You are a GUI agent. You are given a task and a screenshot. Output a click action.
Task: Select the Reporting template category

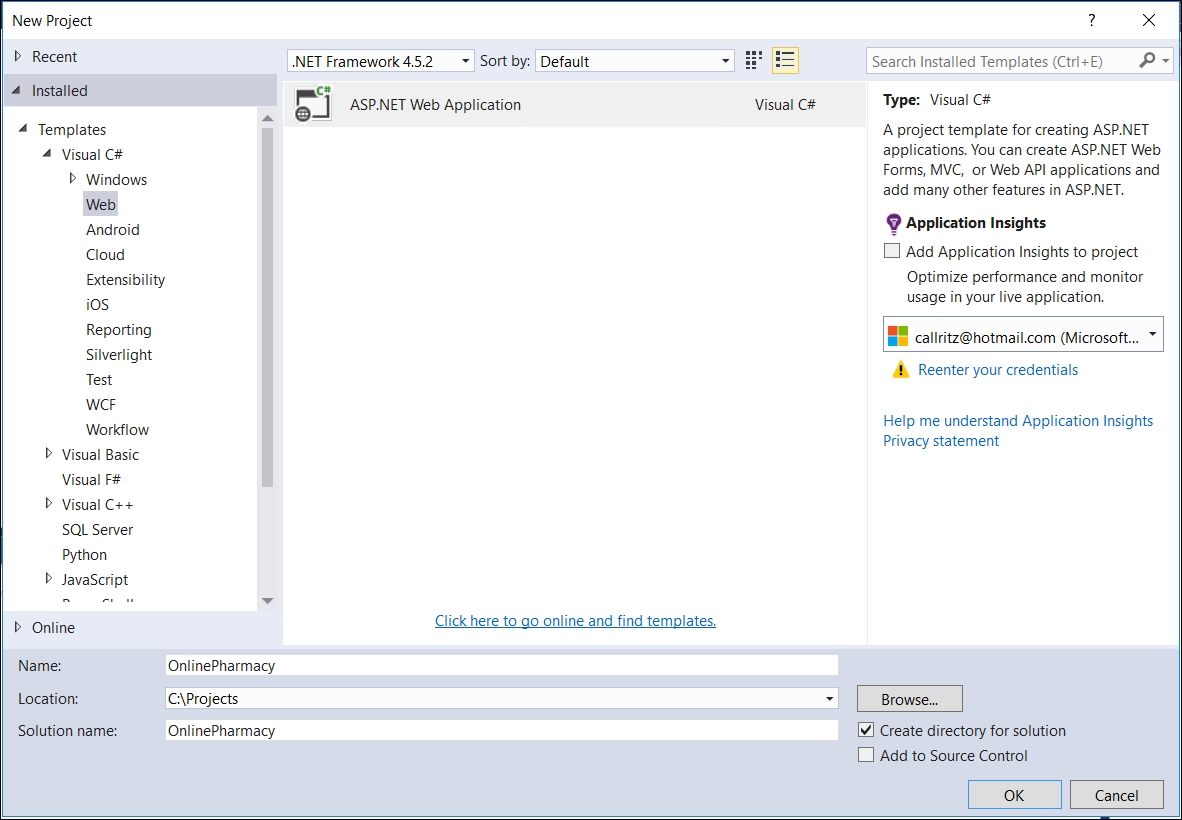[x=118, y=329]
